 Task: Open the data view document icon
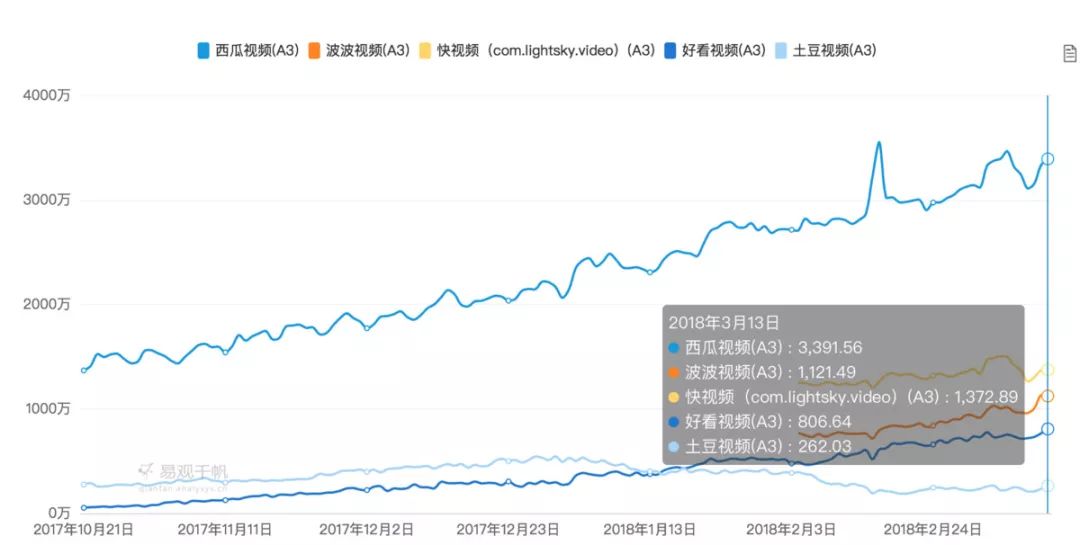1070,53
